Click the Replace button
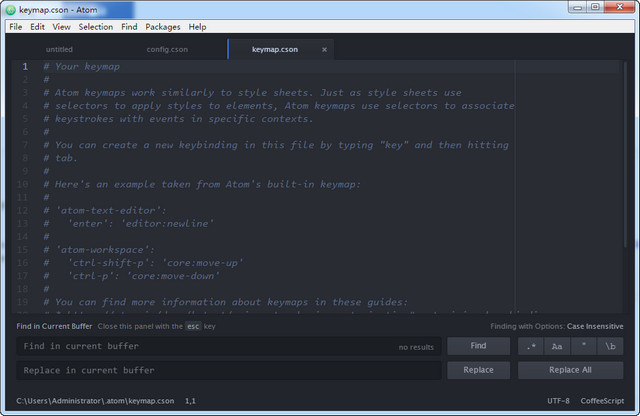The image size is (640, 416). point(478,370)
